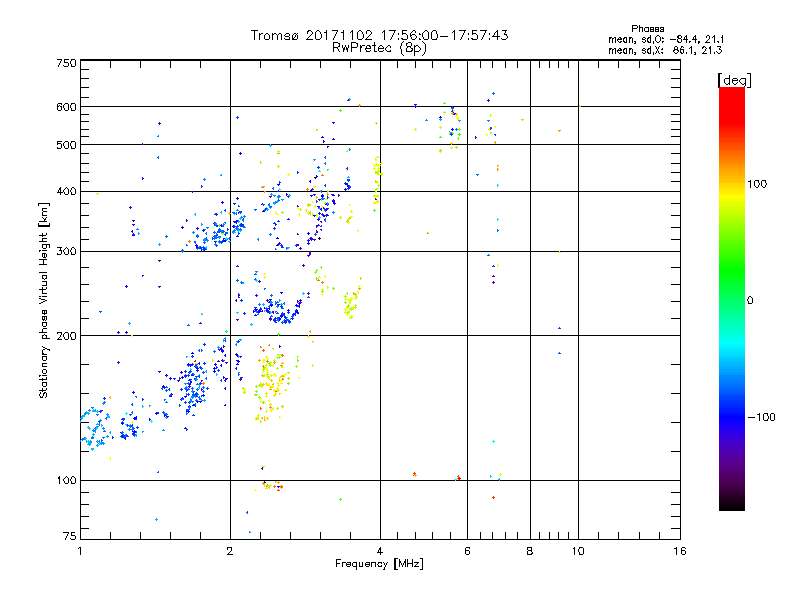The width and height of the screenshot is (800, 600).
Task: Click the y-axis tick label '600'
Action: (x=67, y=107)
